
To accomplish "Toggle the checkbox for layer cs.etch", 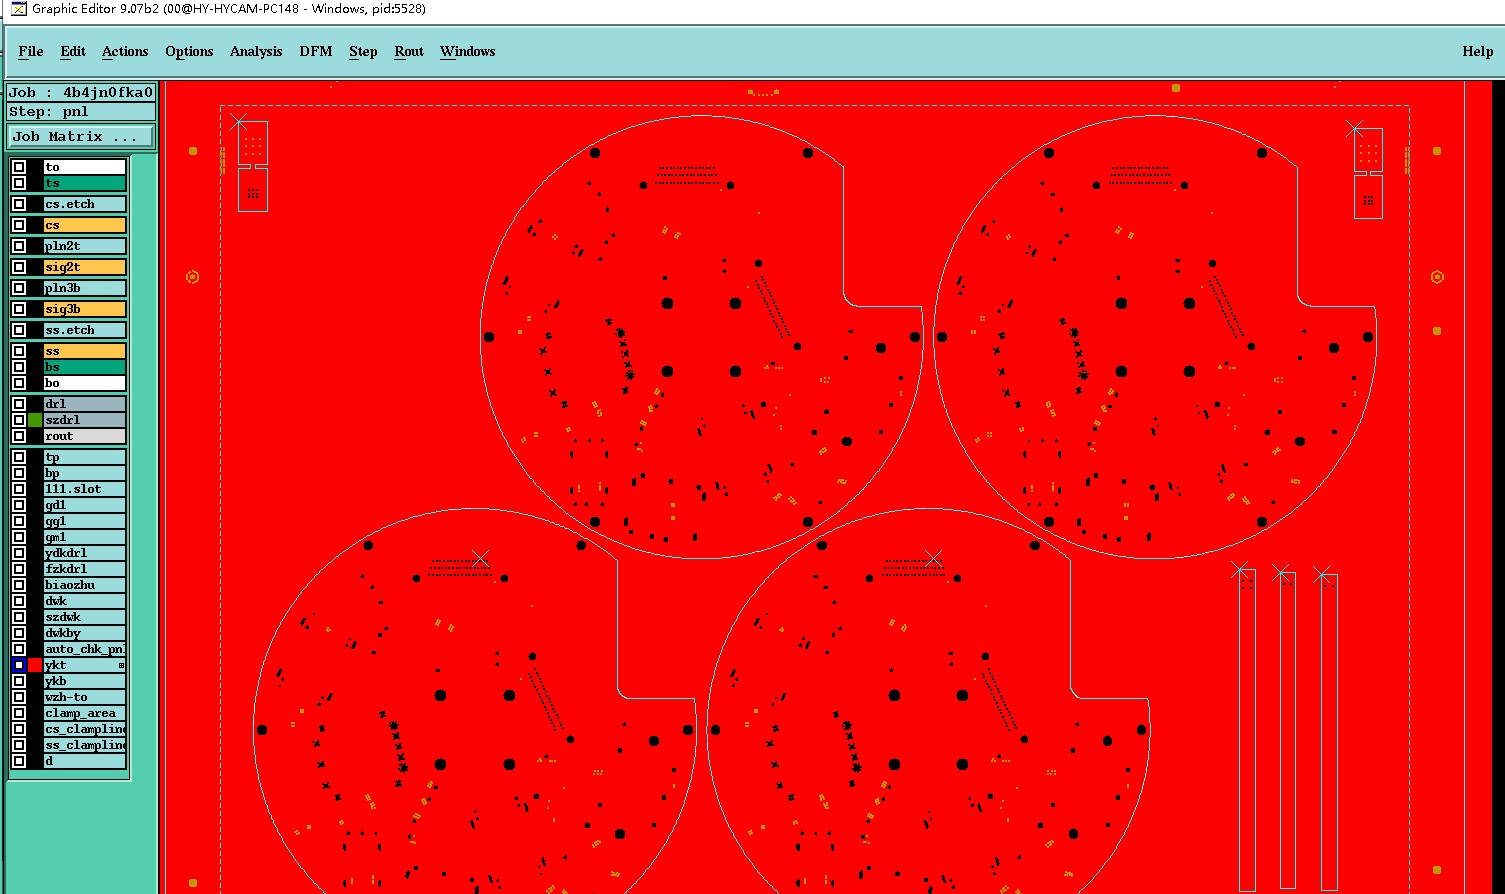I will pos(19,204).
